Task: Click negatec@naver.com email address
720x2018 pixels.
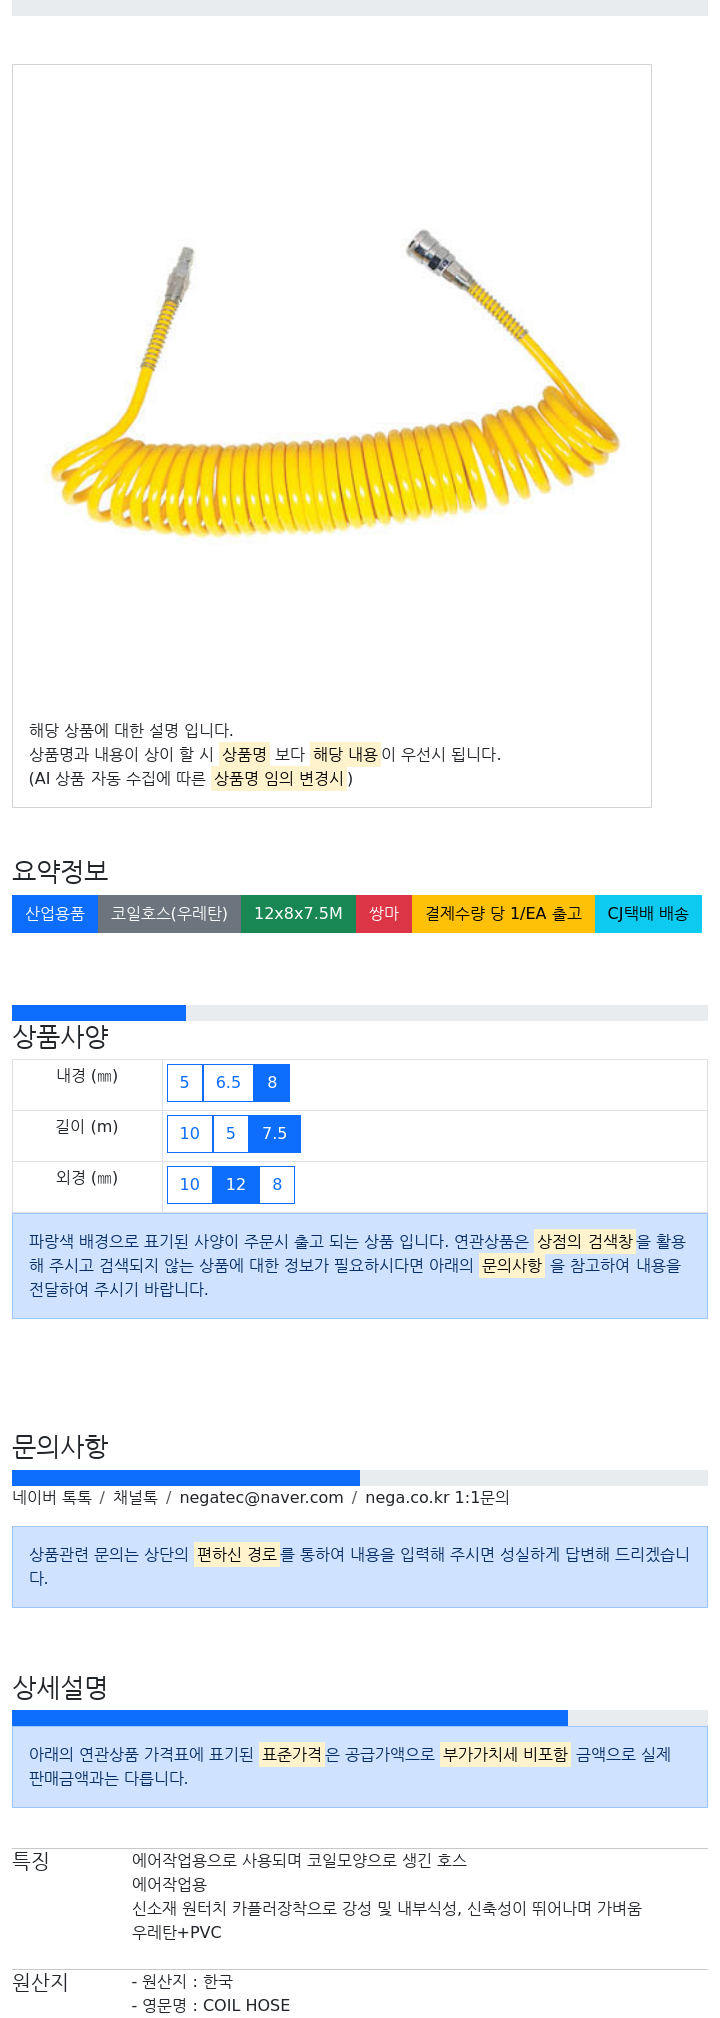Action: click(261, 1497)
